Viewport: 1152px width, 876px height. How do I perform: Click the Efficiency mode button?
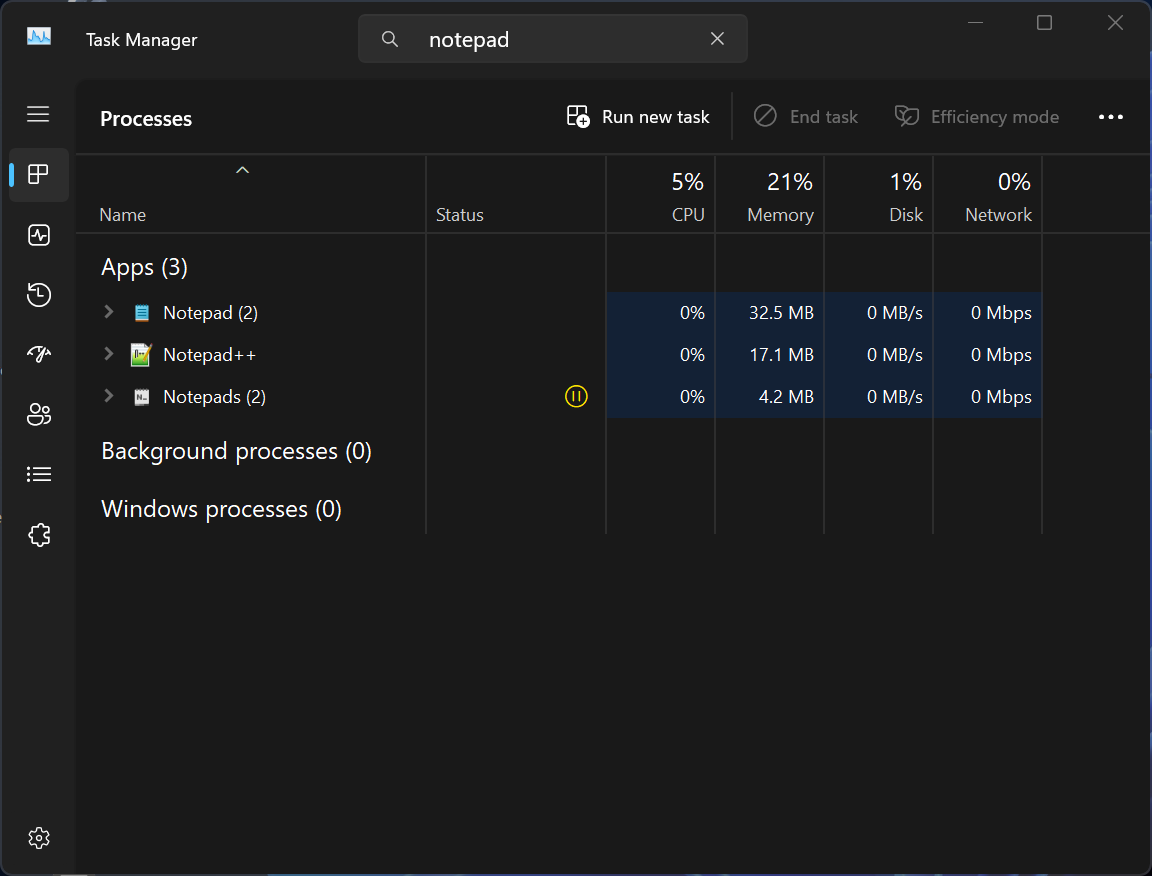click(976, 117)
